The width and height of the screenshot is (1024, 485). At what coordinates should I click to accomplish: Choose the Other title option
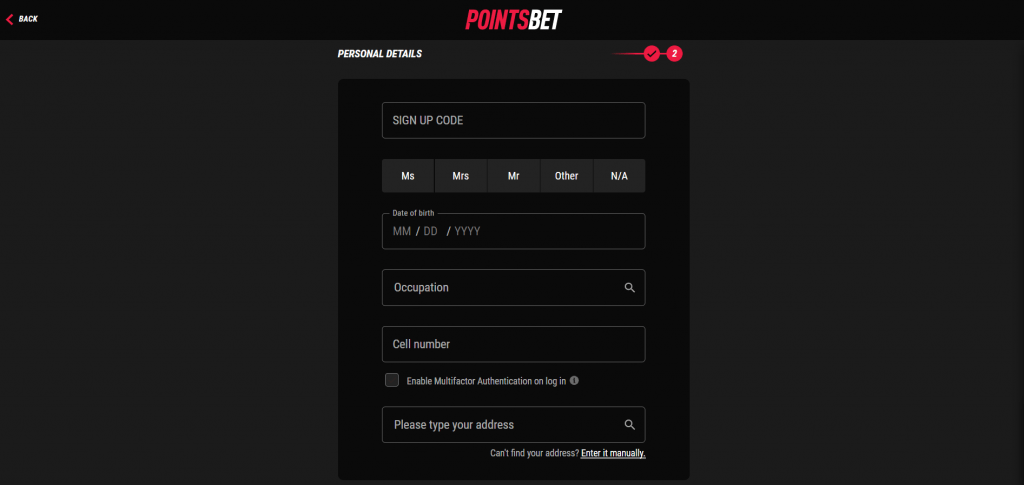pyautogui.click(x=567, y=176)
